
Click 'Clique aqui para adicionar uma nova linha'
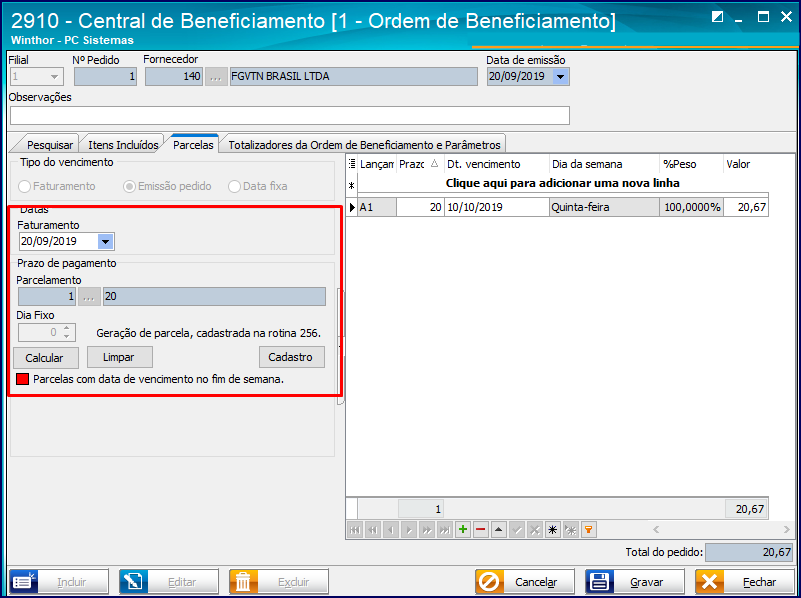[x=562, y=183]
